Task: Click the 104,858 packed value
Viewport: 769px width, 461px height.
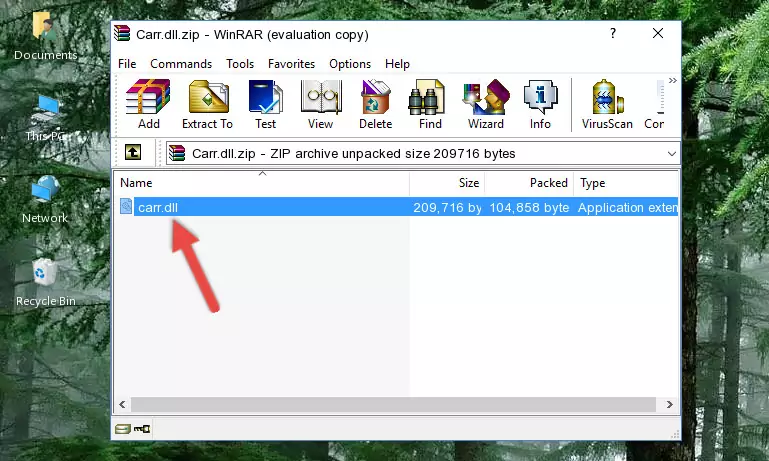Action: coord(529,207)
